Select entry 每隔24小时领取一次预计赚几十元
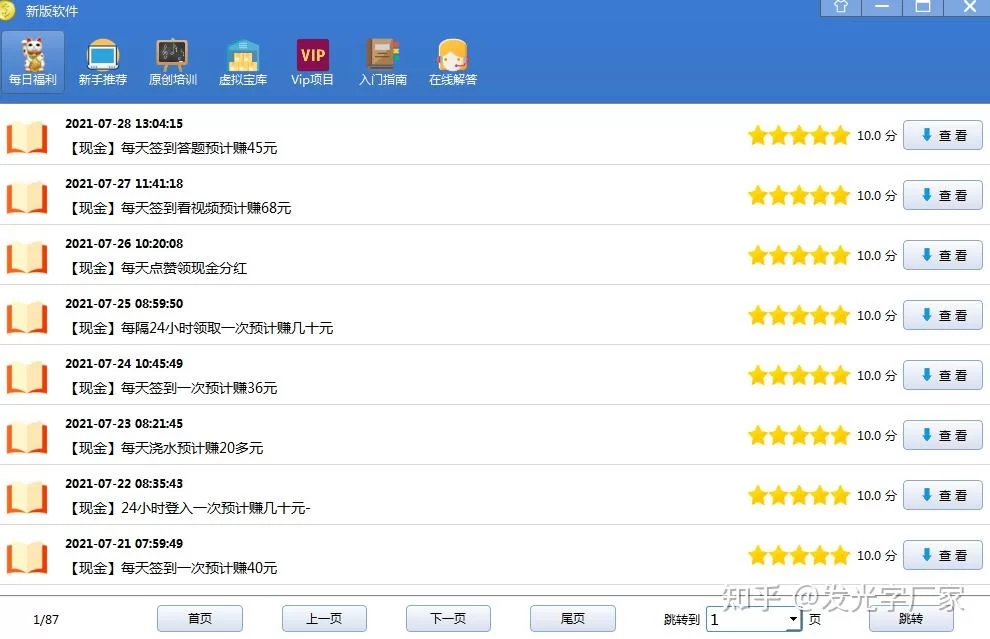Viewport: 990px width, 639px height. tap(227, 328)
